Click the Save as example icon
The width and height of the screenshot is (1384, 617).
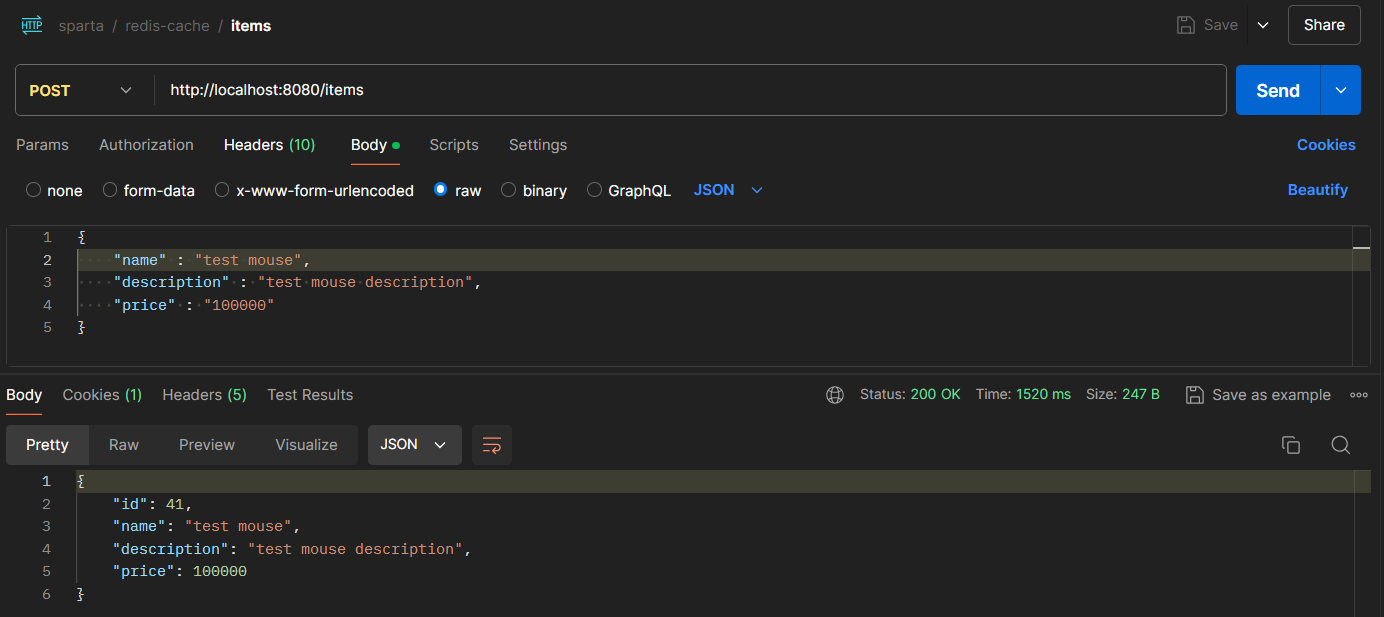pyautogui.click(x=1194, y=395)
